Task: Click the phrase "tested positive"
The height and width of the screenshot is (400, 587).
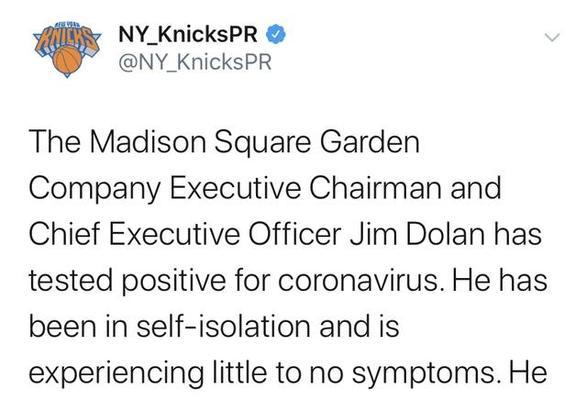Action: [128, 282]
